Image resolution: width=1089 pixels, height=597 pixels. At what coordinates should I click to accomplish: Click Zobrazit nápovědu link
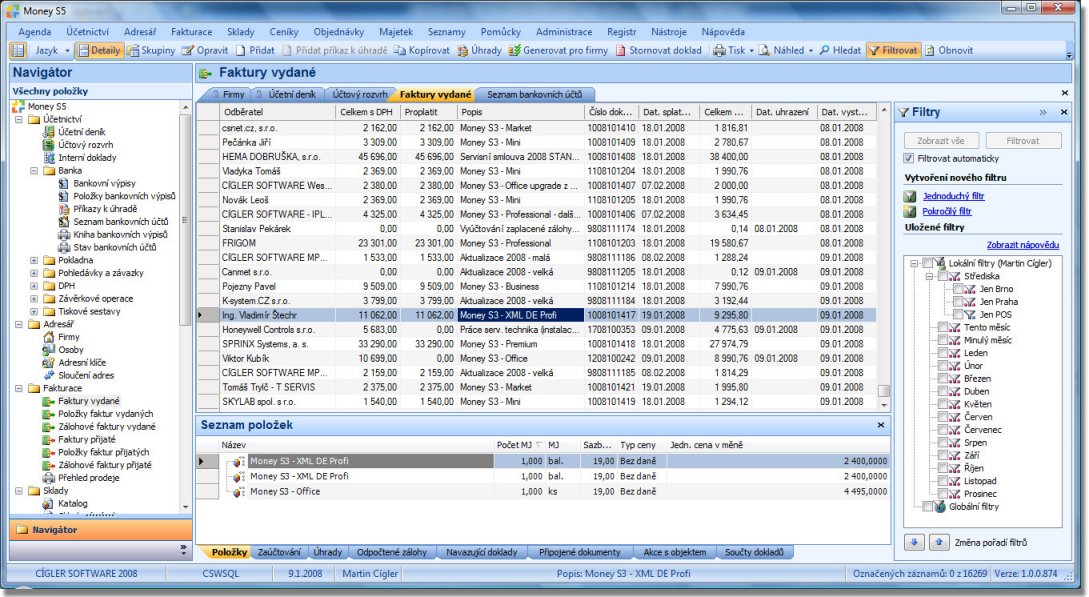pos(1022,245)
